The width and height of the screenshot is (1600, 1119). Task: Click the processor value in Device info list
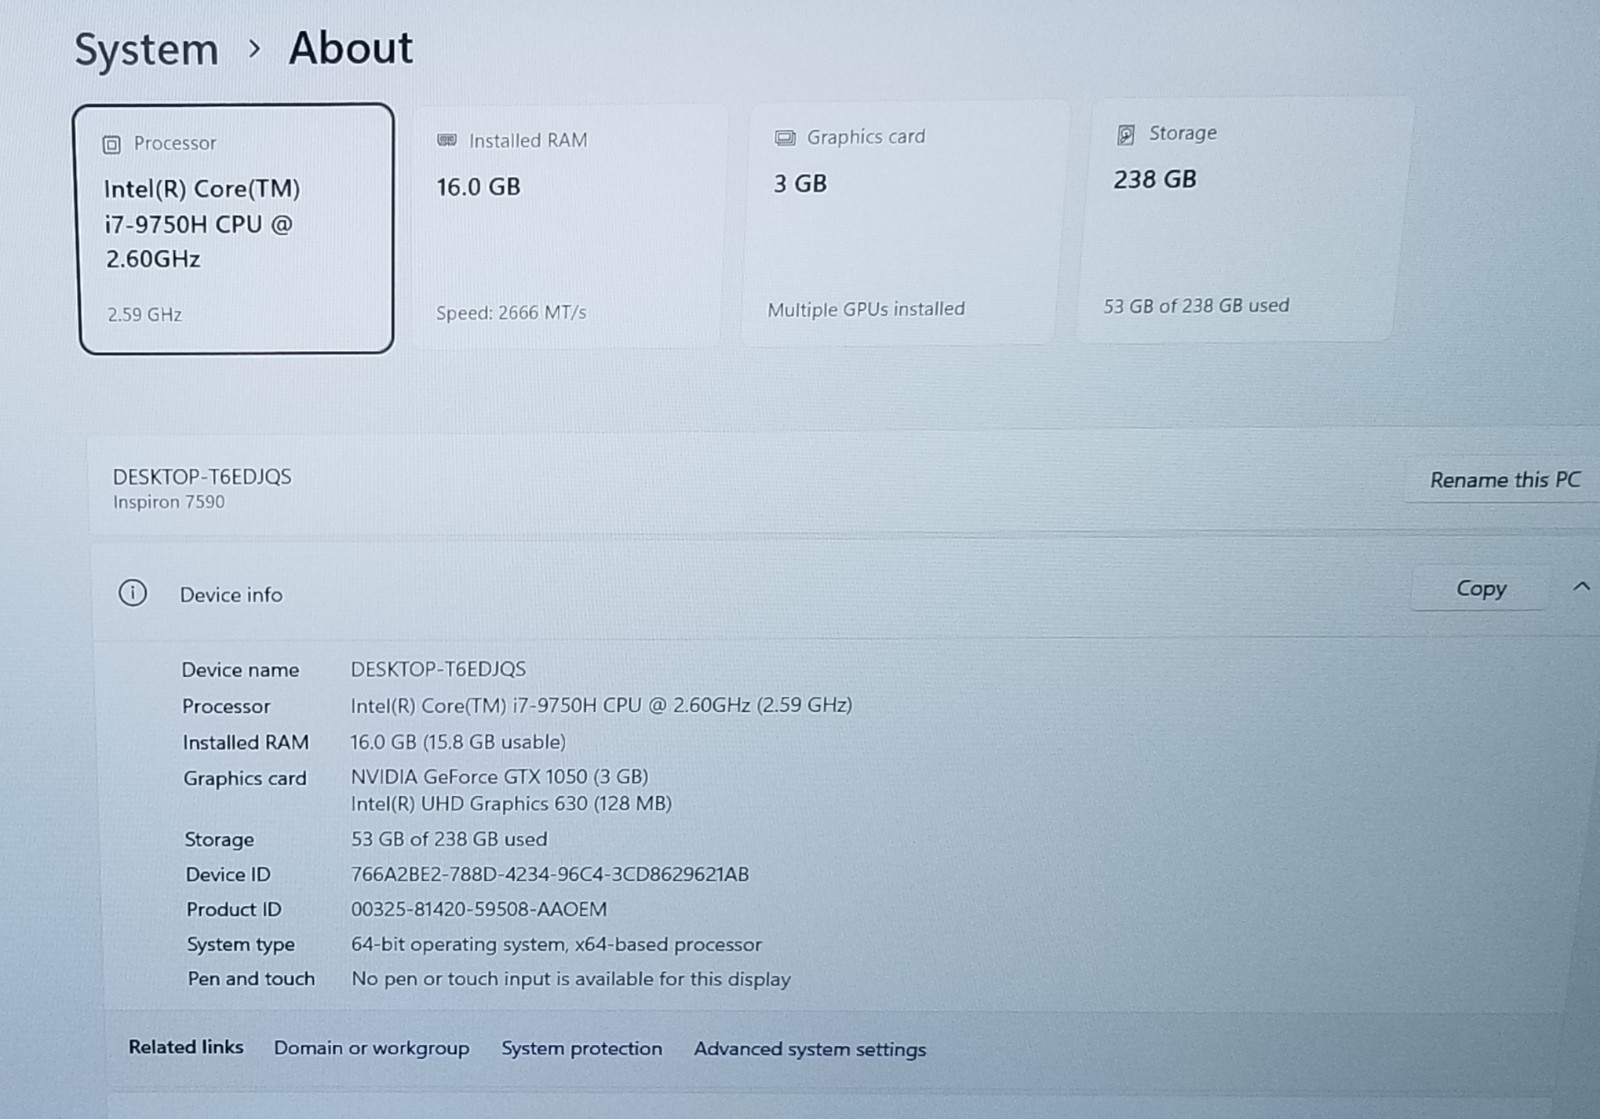click(x=601, y=705)
